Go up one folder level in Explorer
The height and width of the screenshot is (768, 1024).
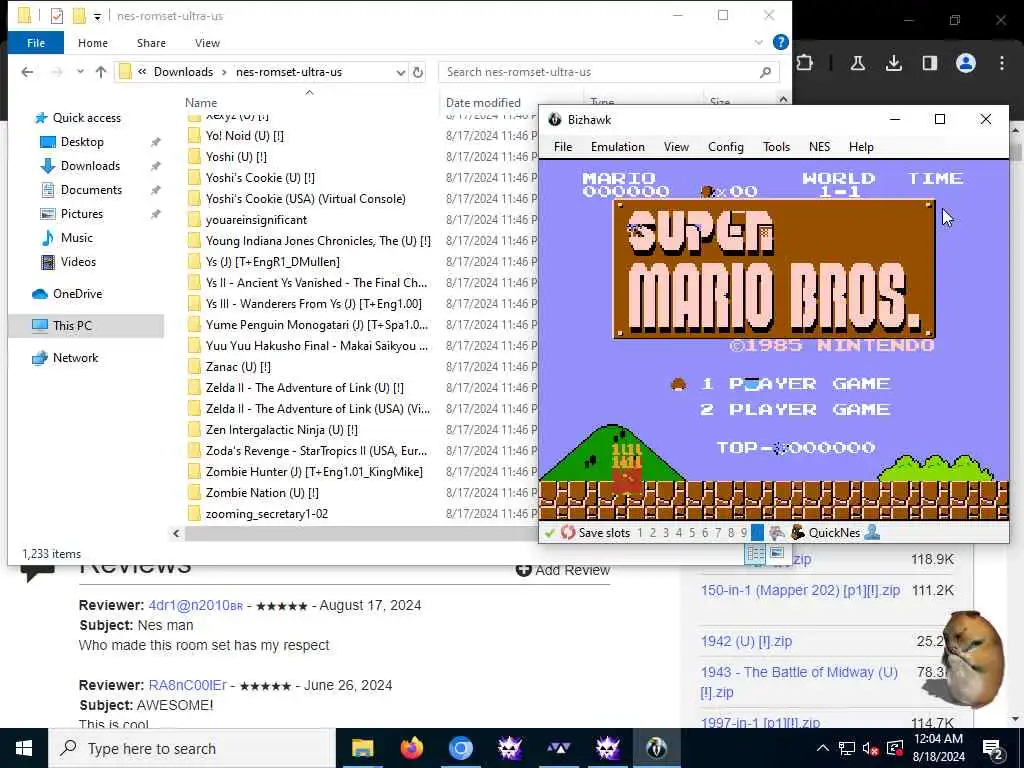101,72
